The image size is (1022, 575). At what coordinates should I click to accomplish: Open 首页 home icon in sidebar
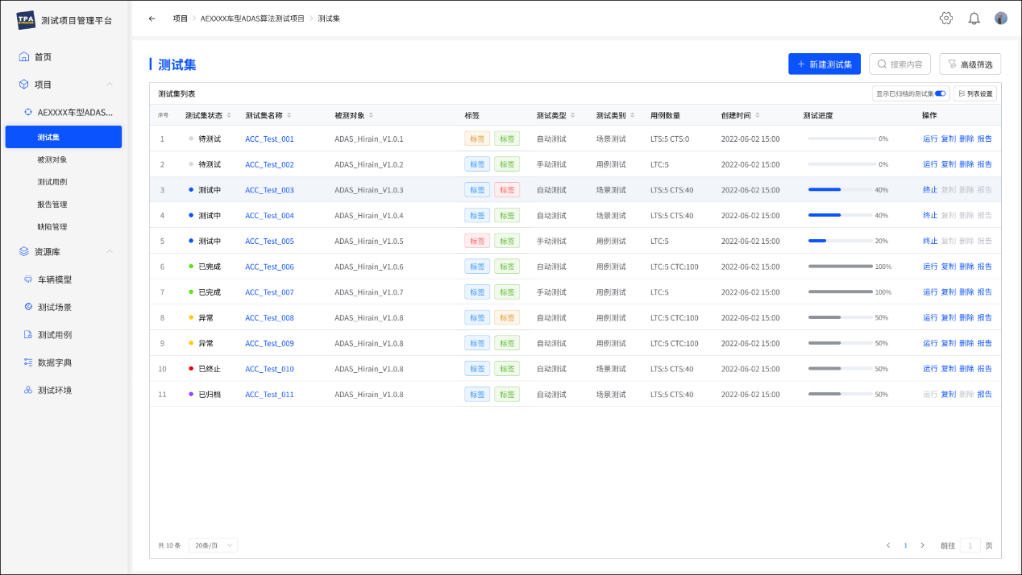tap(24, 57)
